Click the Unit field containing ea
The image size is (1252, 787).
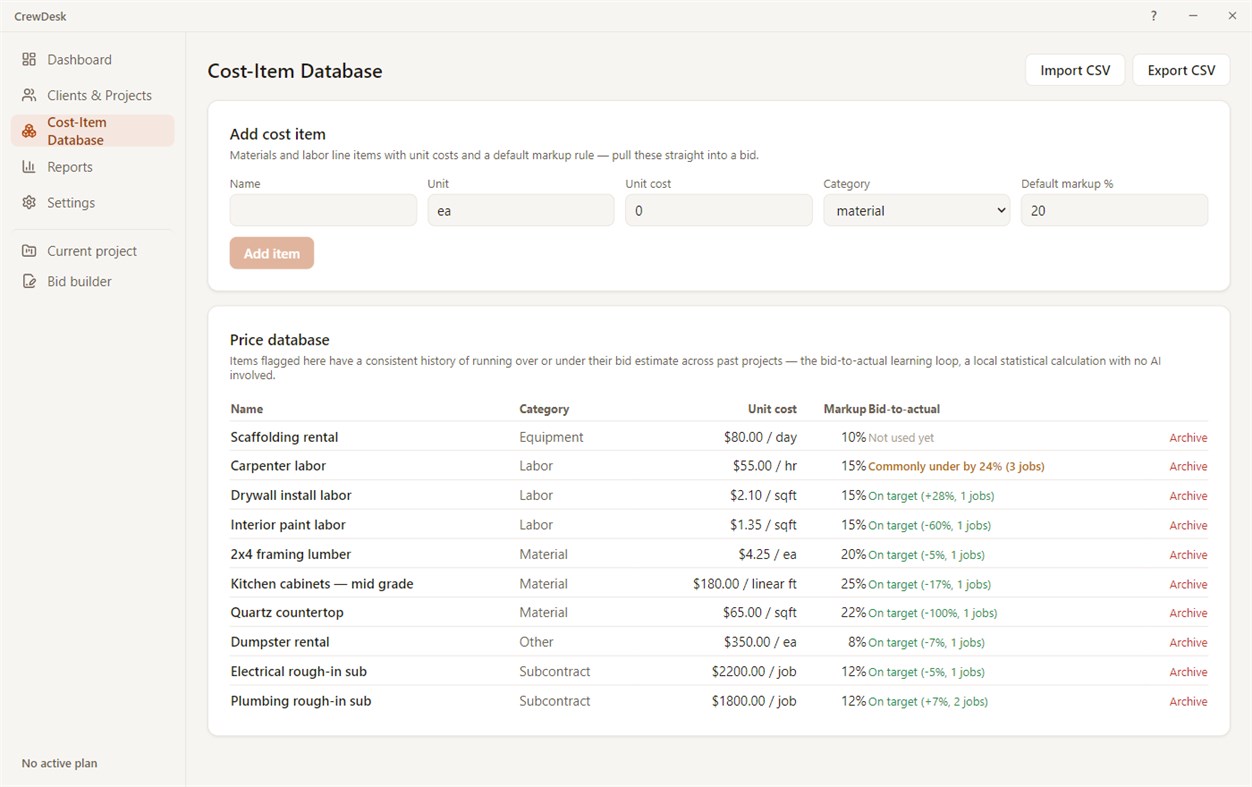click(x=521, y=211)
